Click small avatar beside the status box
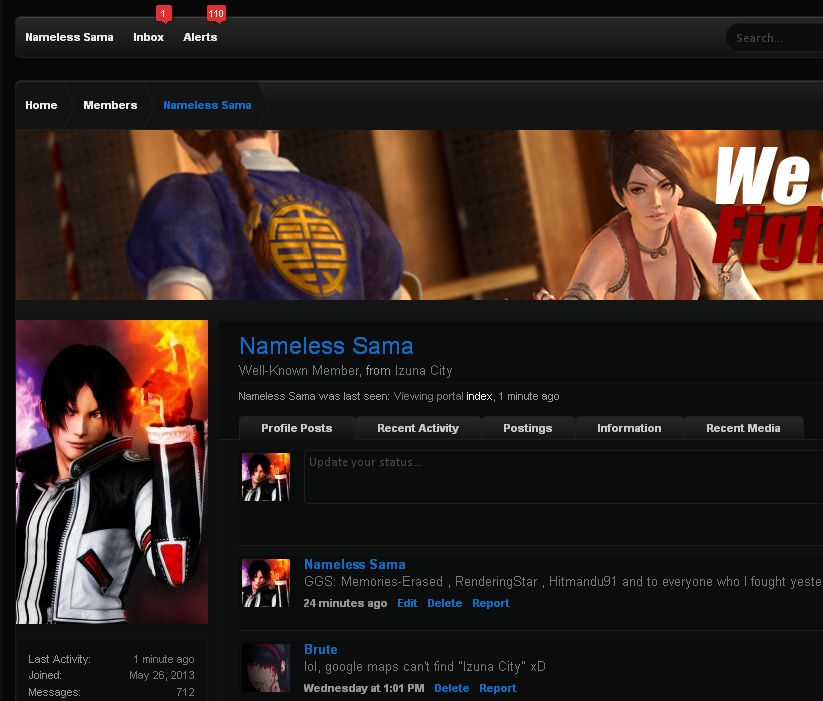This screenshot has height=701, width=823. [x=266, y=477]
